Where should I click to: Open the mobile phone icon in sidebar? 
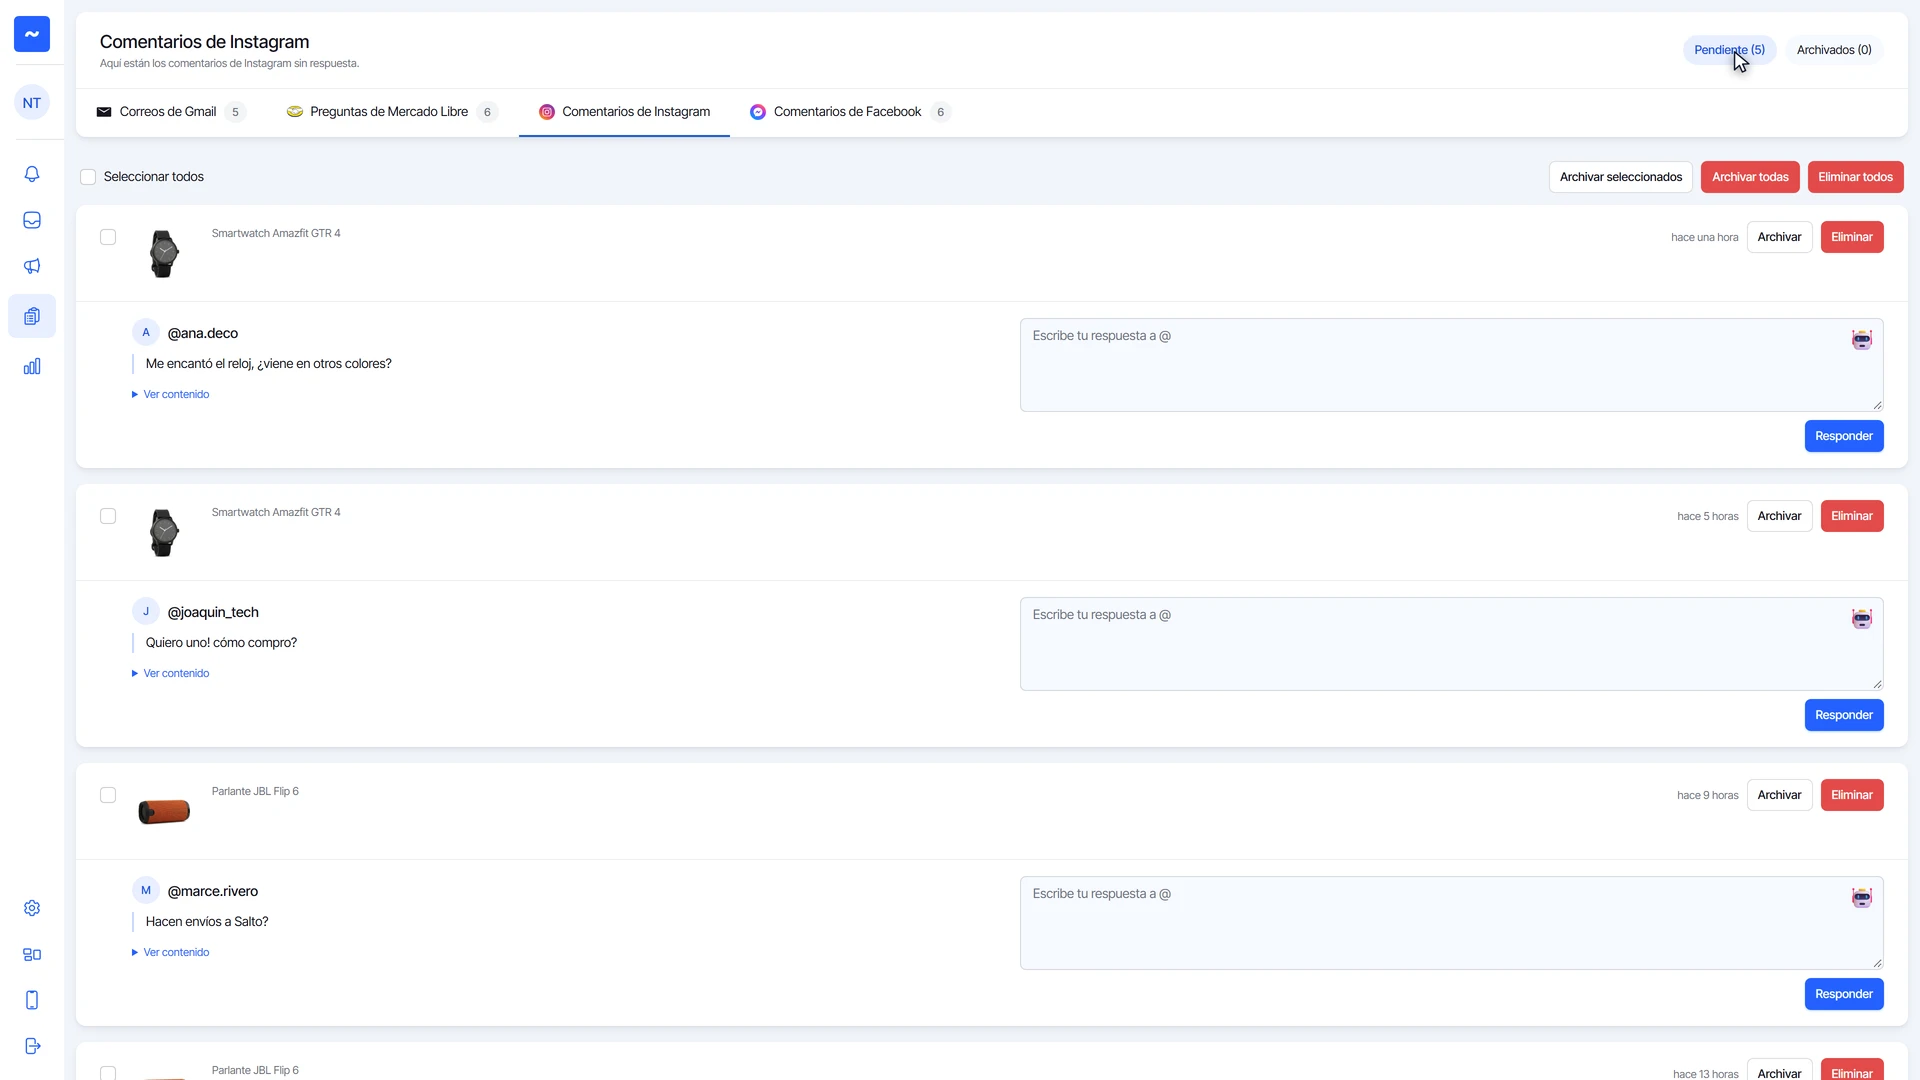click(x=32, y=1000)
